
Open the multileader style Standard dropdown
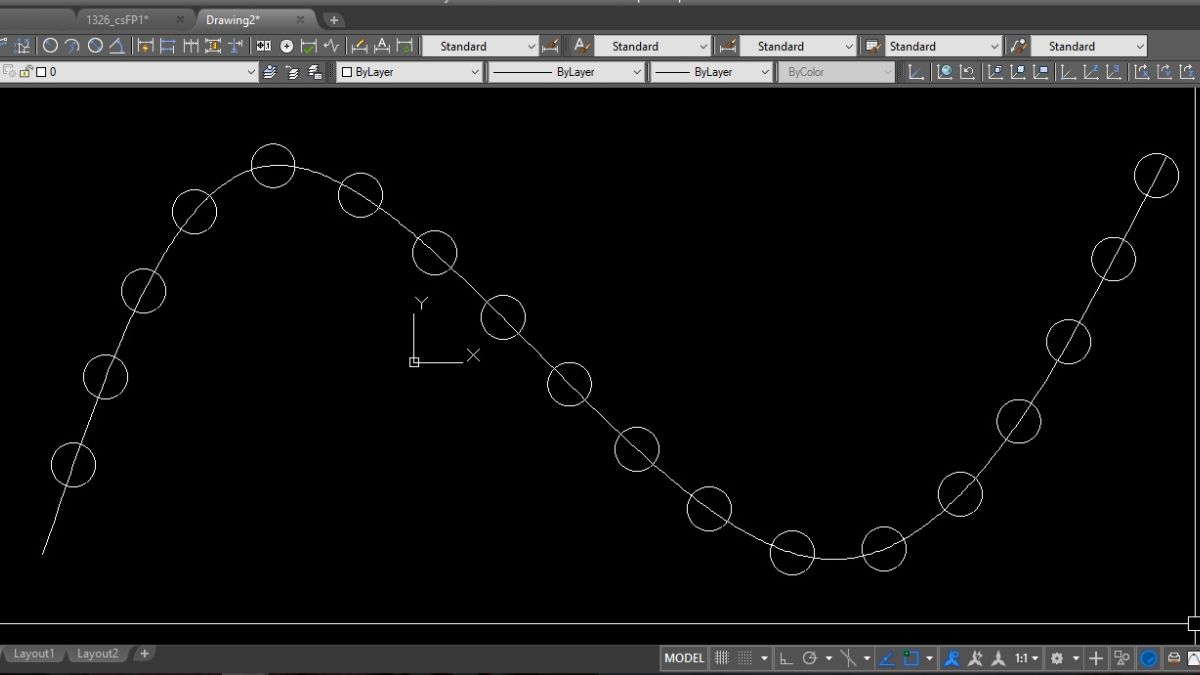coord(1089,46)
